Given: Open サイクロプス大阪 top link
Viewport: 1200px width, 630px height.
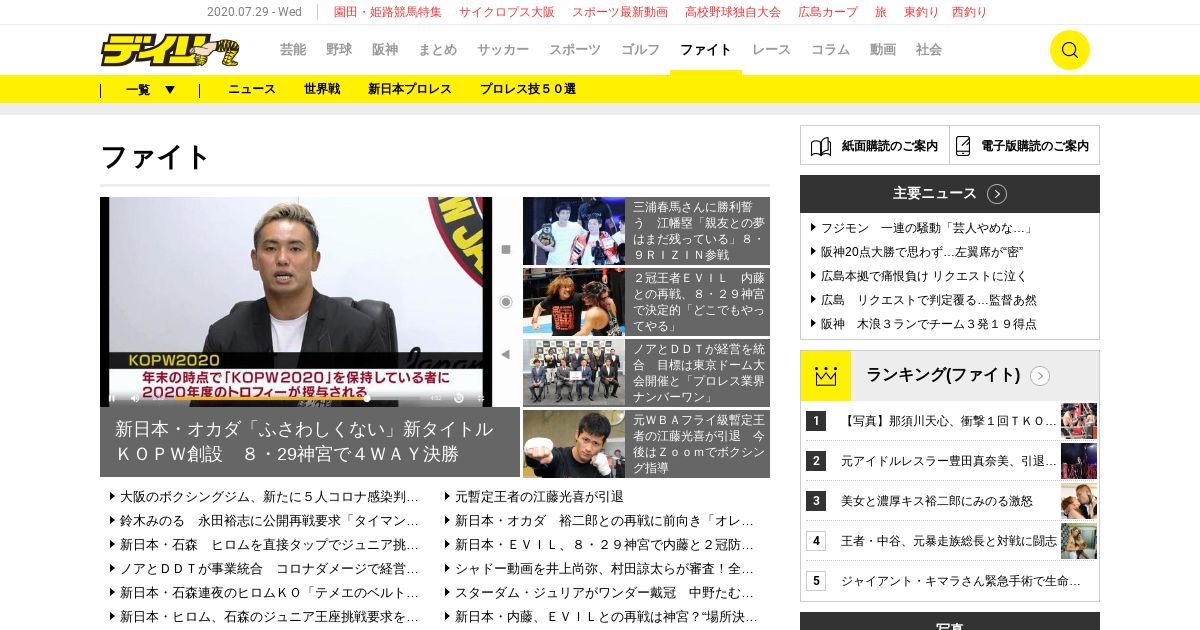Looking at the screenshot, I should [x=507, y=12].
